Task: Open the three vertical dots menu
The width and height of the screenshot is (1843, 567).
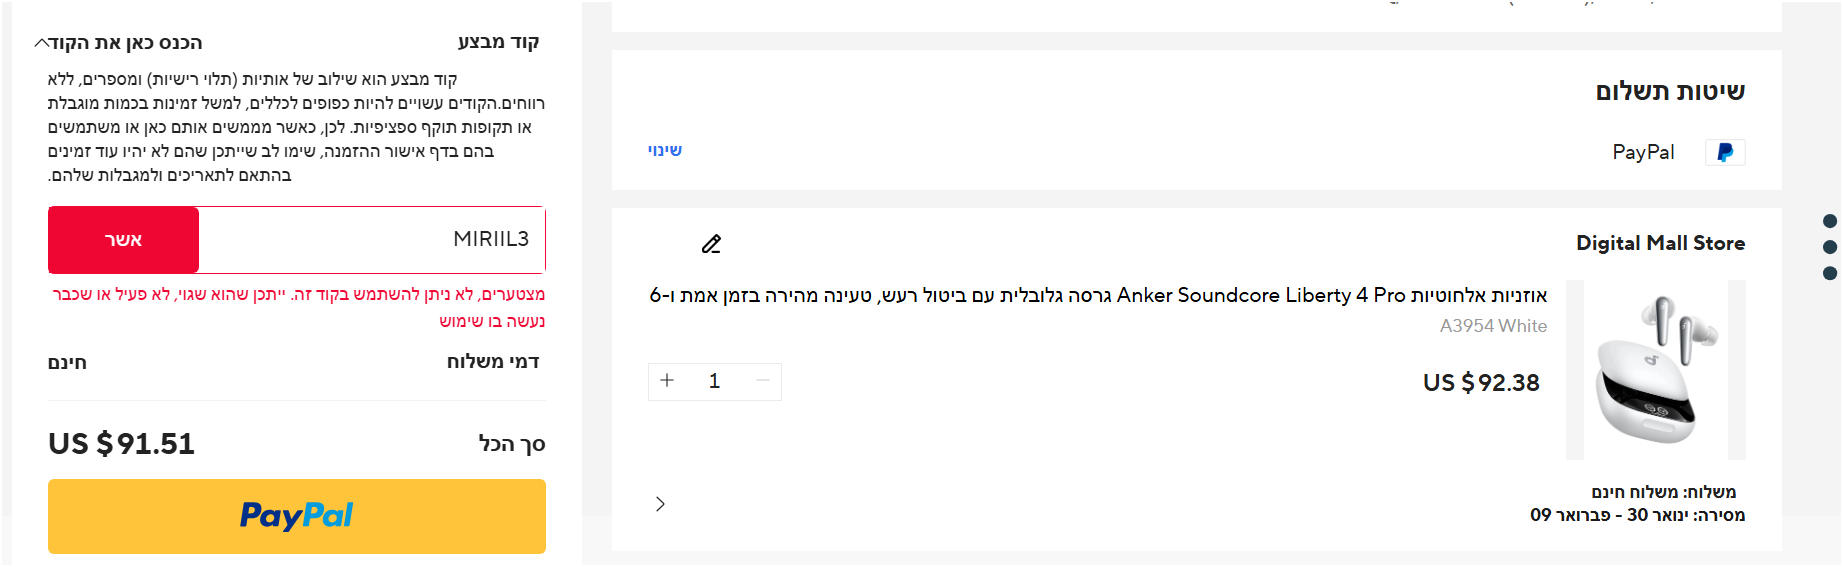Action: [x=1830, y=247]
